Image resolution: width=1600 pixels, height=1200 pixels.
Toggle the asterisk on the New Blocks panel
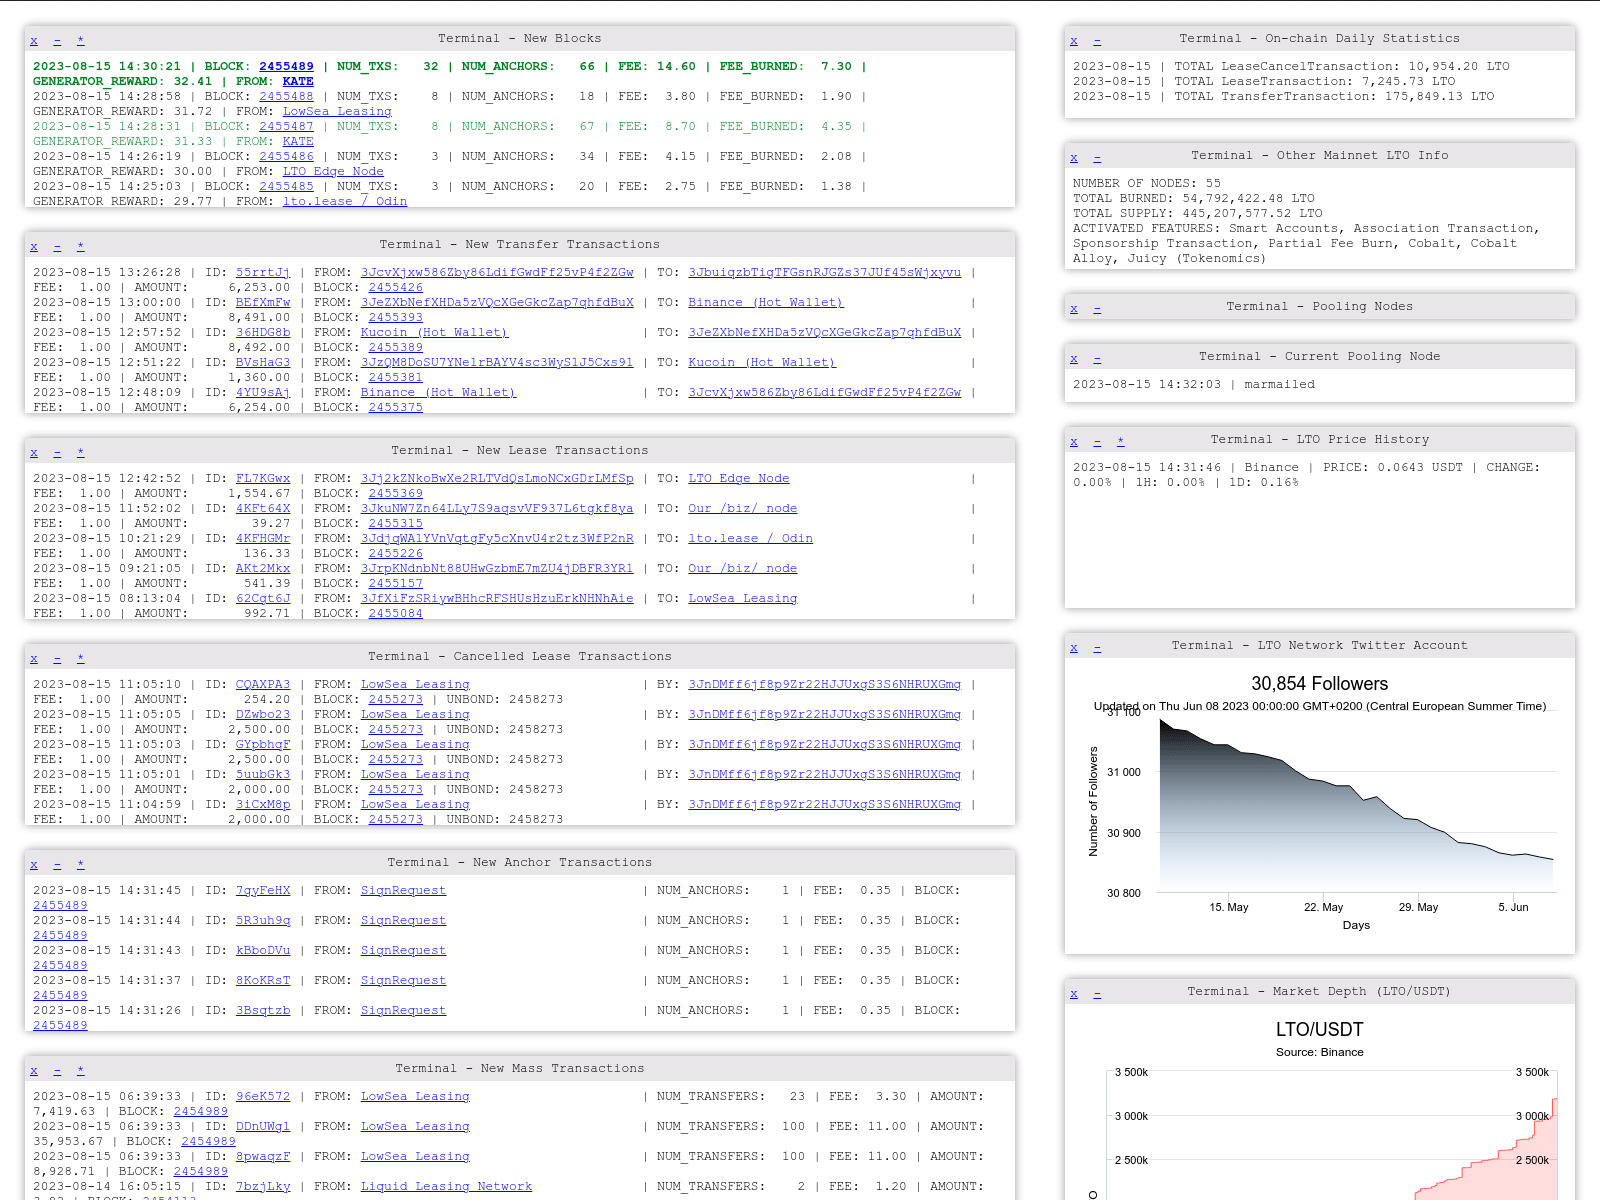81,41
